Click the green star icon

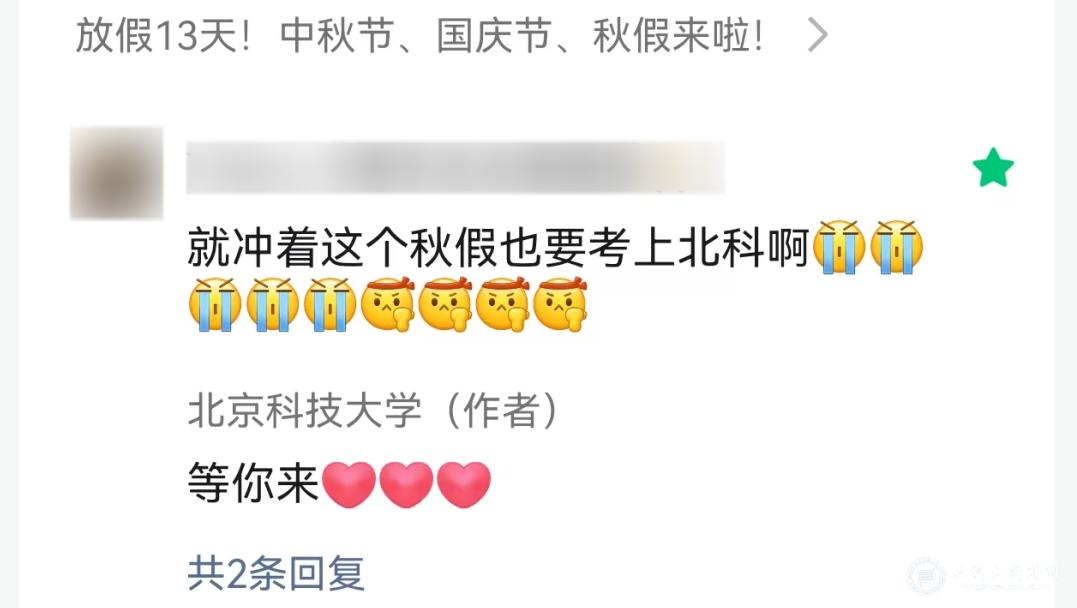pos(993,168)
